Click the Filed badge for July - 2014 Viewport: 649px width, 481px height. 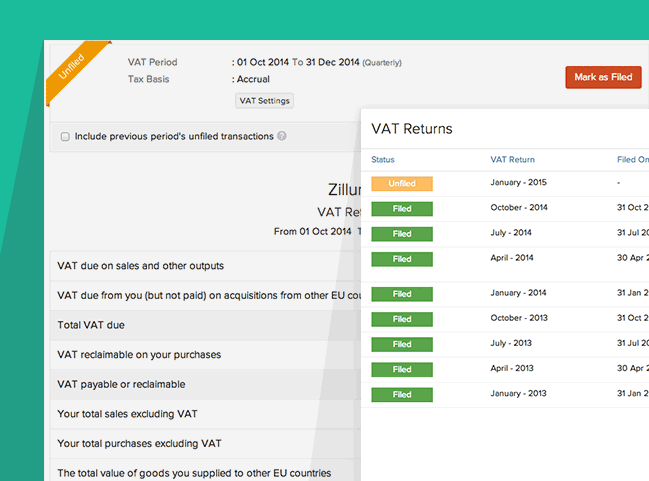pos(402,234)
